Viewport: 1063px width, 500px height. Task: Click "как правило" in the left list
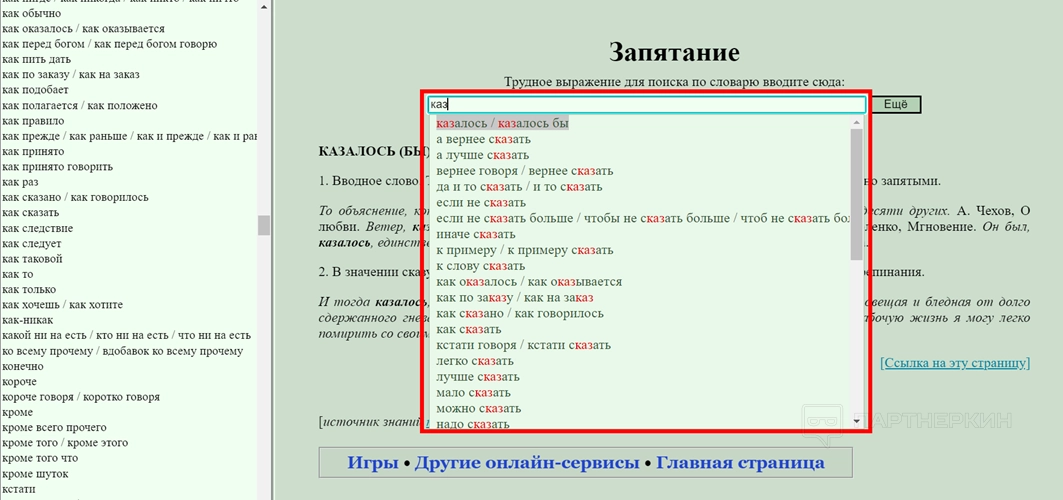(x=33, y=121)
